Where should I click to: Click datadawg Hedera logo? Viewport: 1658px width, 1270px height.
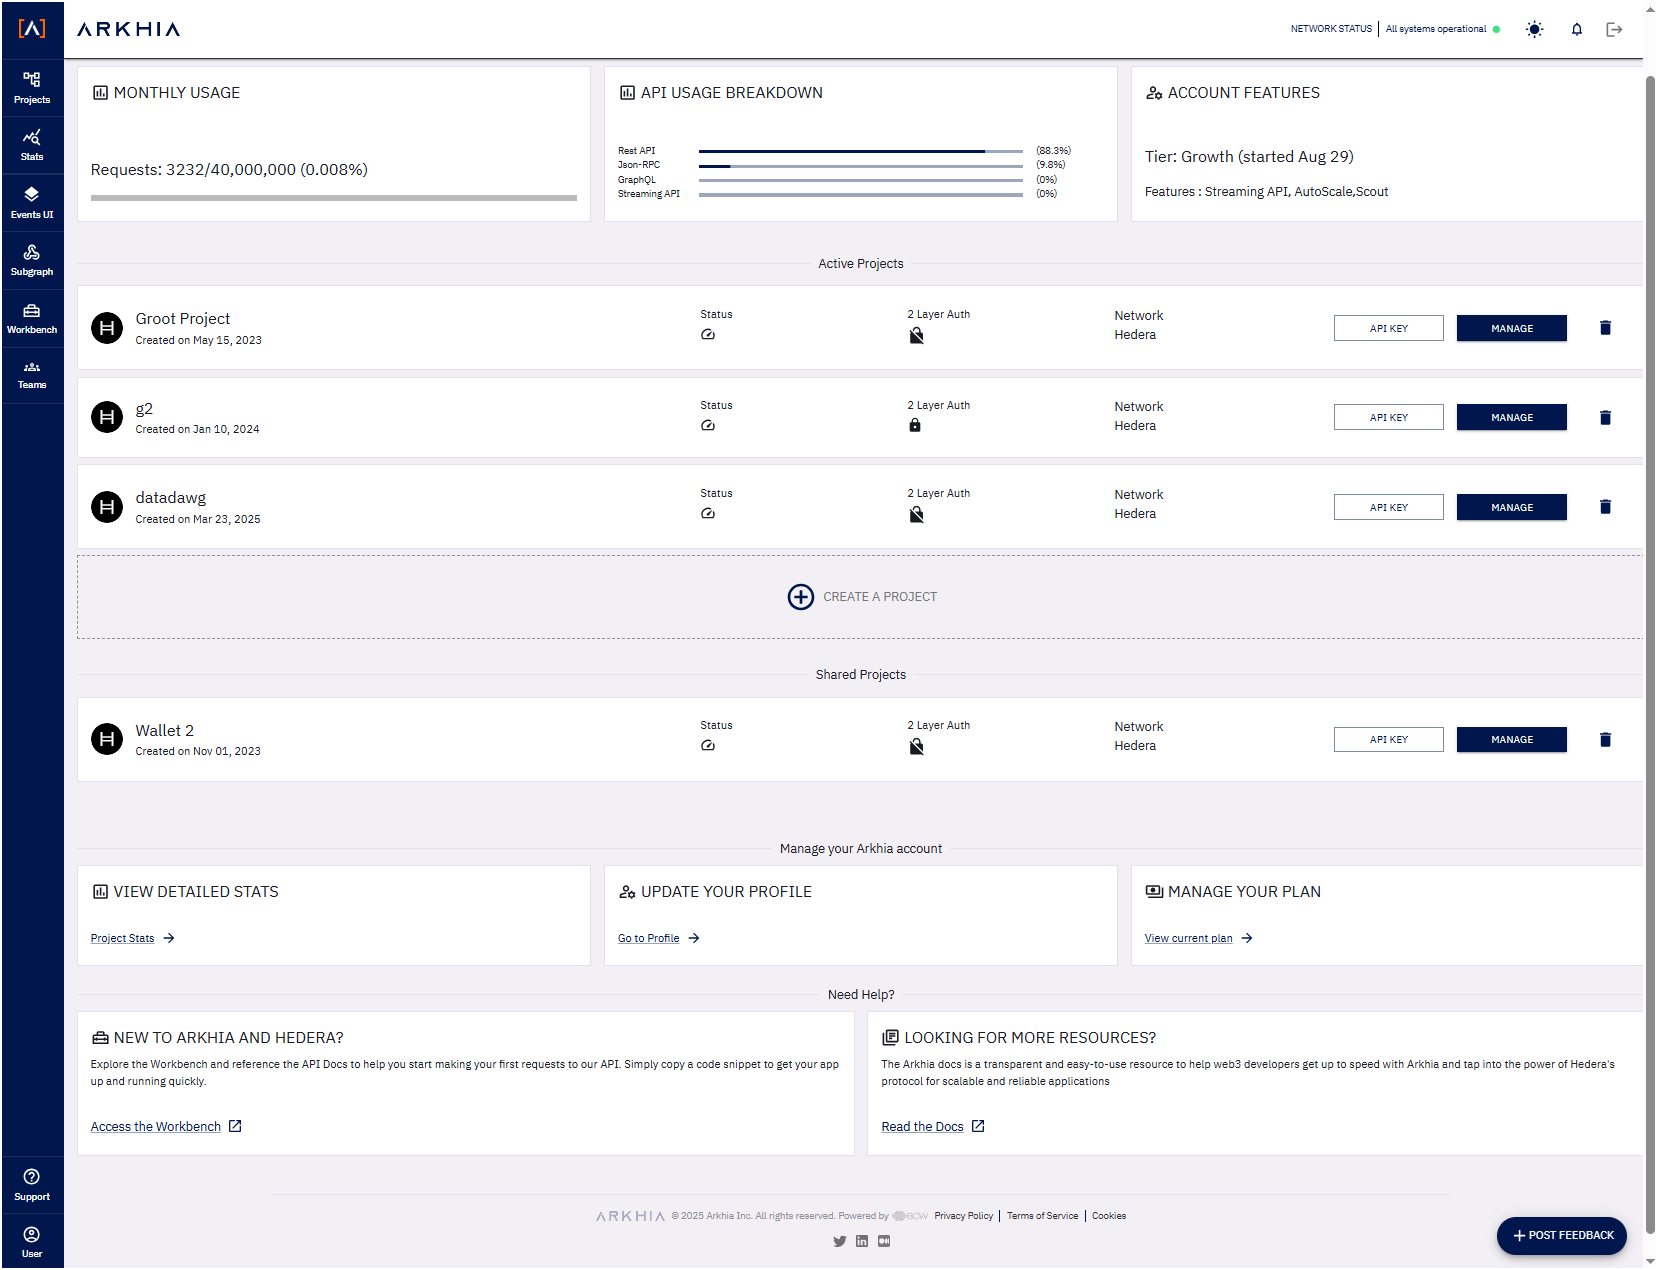(107, 507)
